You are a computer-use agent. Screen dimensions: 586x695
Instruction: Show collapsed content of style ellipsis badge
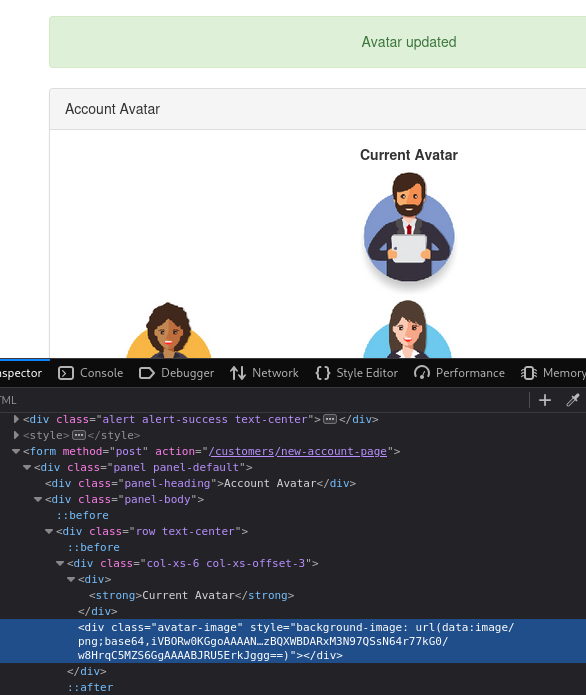(79, 435)
